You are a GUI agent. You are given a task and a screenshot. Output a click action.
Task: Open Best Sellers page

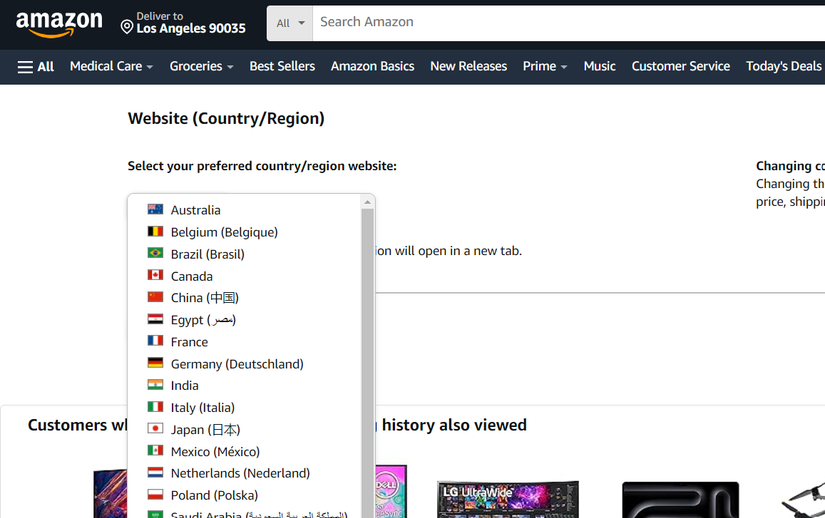pos(282,67)
